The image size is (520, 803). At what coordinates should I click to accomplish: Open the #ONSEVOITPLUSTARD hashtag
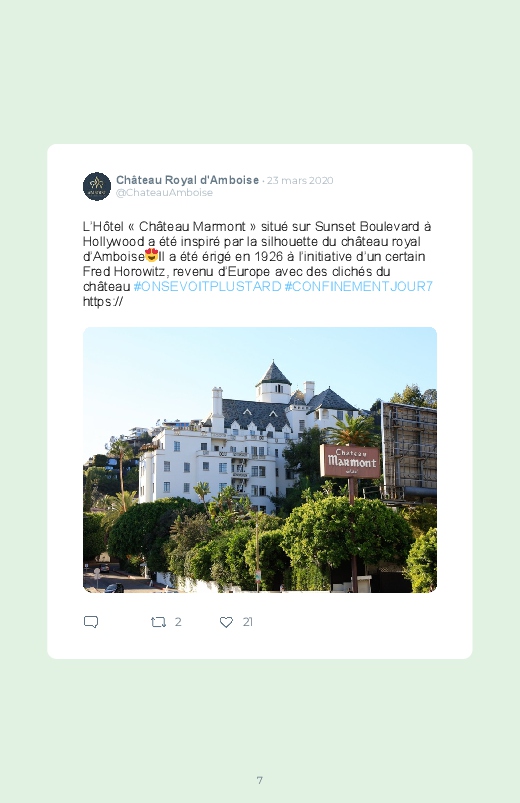tap(207, 286)
